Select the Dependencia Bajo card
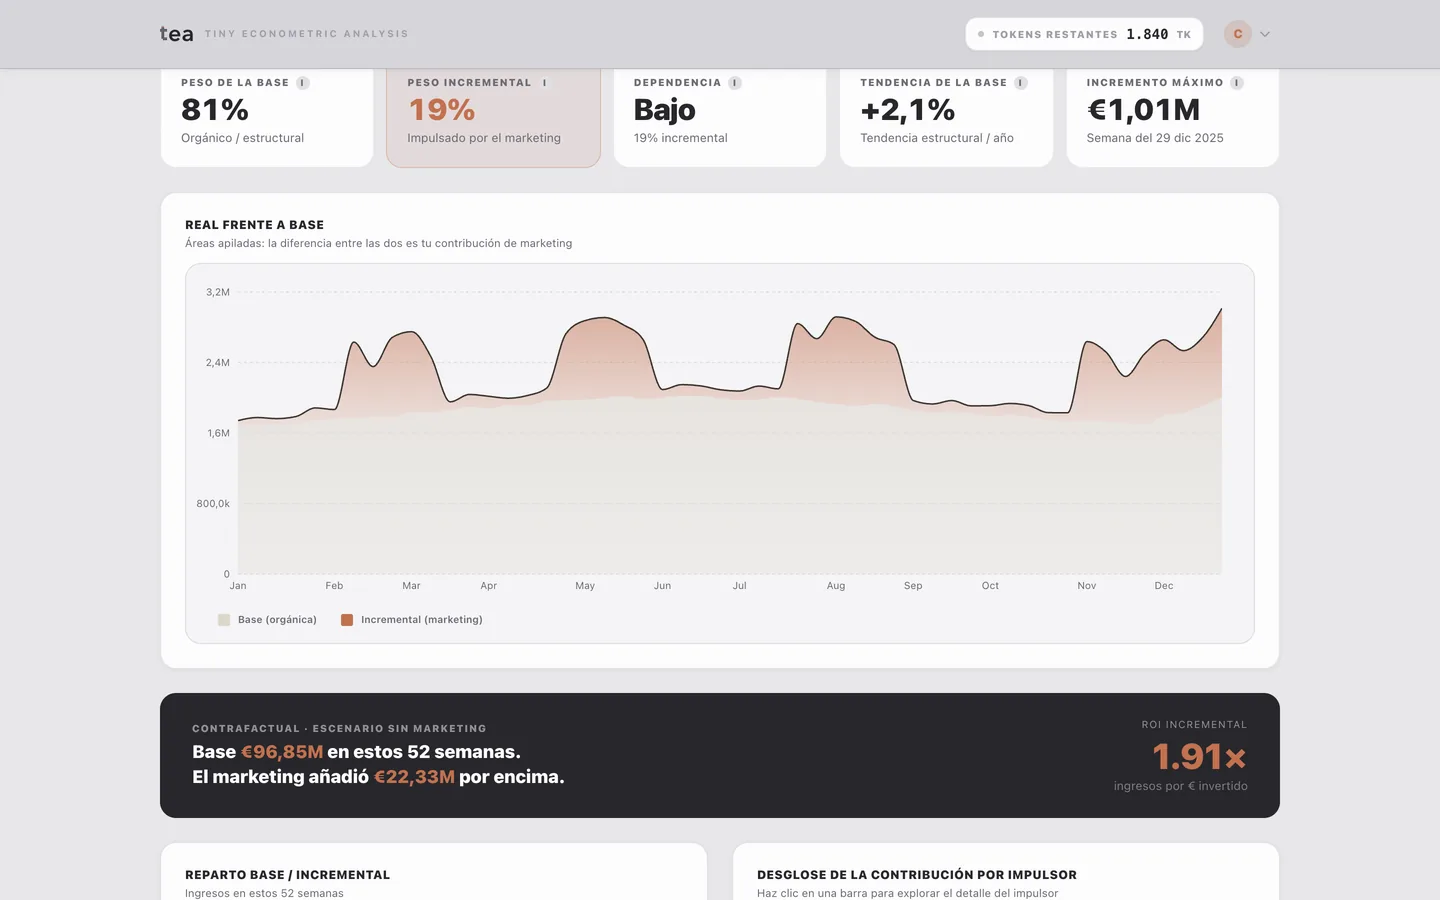Viewport: 1440px width, 900px height. click(x=720, y=116)
